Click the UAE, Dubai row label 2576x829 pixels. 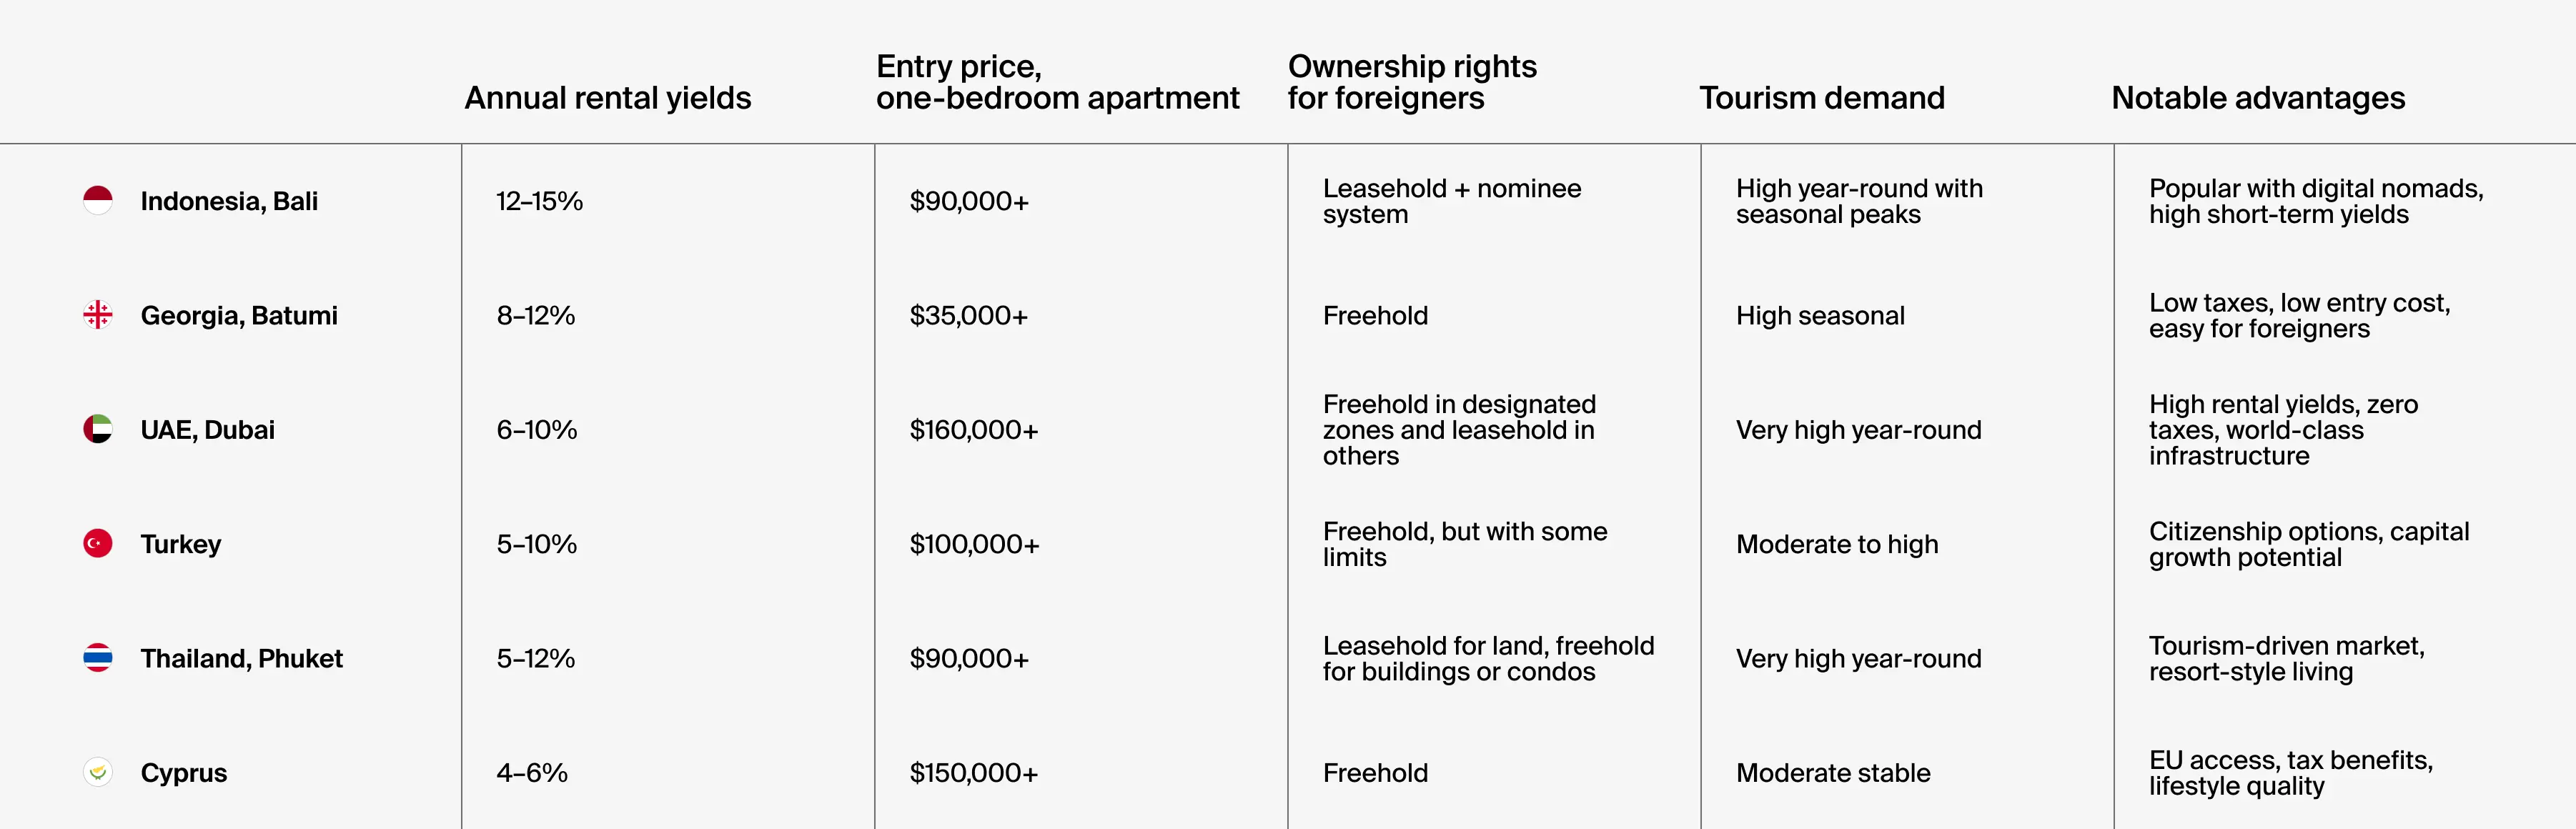click(207, 430)
